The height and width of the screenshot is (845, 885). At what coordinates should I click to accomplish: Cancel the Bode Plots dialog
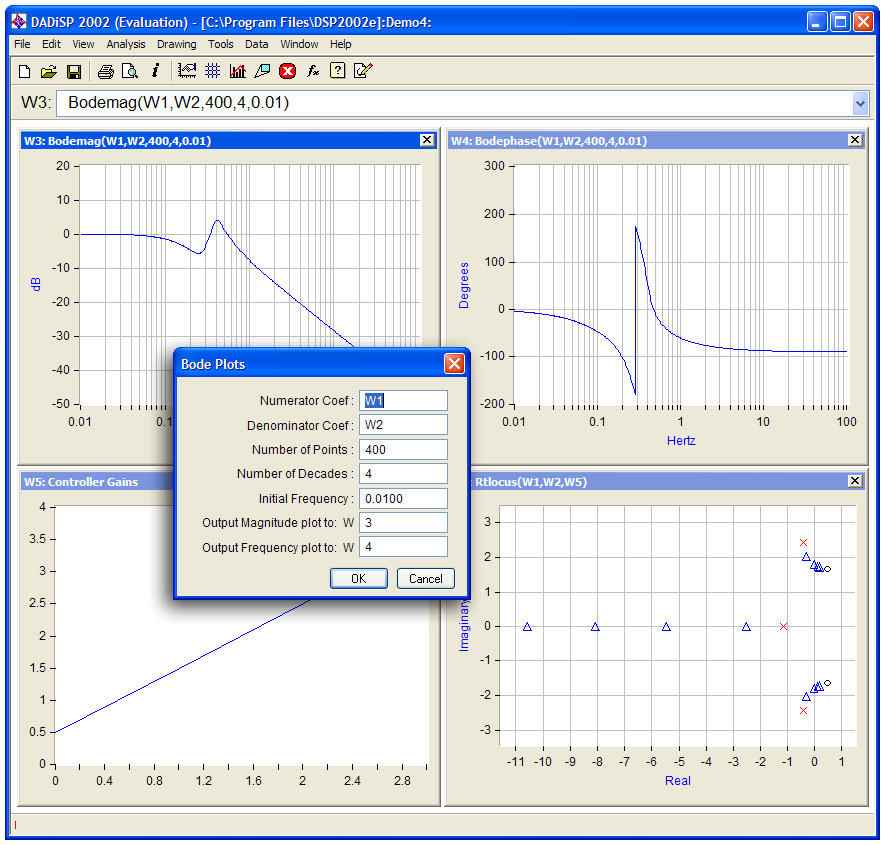pyautogui.click(x=426, y=579)
